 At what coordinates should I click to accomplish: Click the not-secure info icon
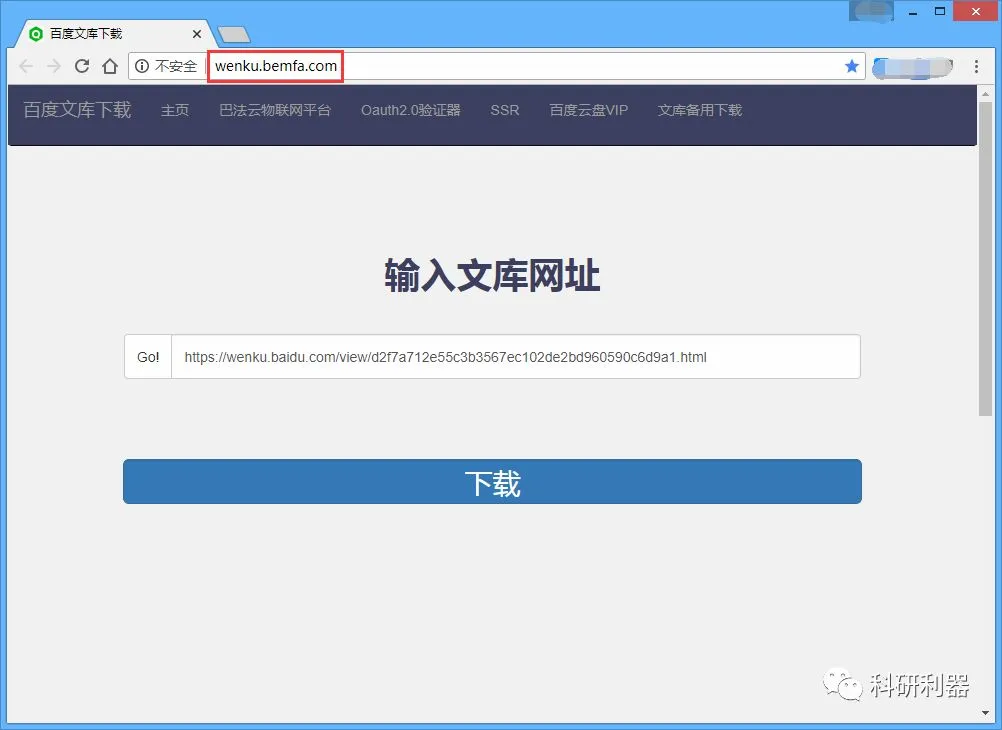[142, 66]
